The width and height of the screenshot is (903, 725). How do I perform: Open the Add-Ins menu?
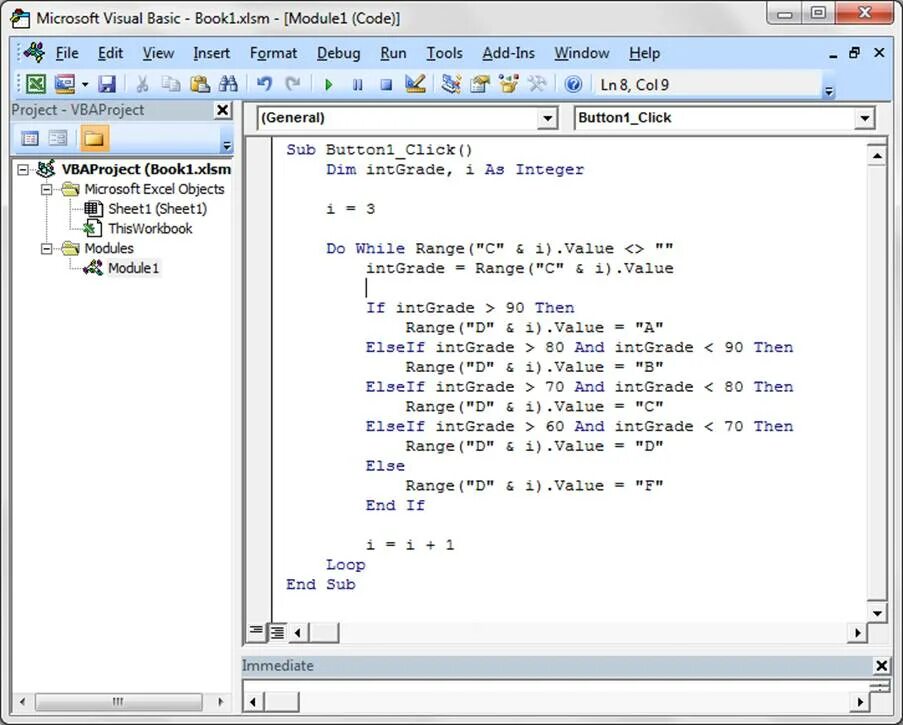[509, 53]
